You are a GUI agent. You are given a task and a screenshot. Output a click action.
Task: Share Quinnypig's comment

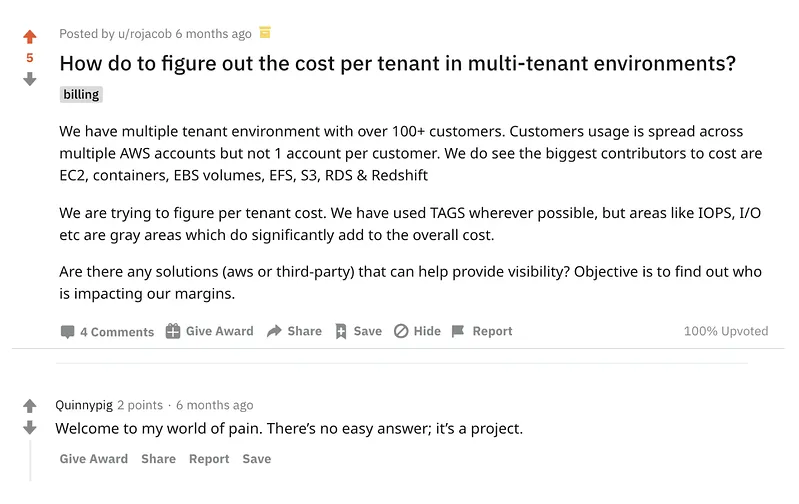tap(158, 459)
